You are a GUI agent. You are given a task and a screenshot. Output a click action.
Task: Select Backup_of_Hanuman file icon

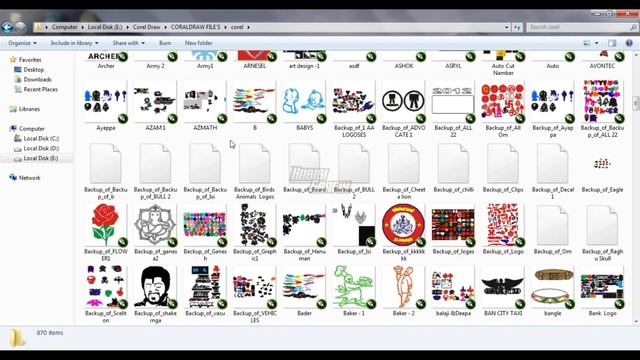point(304,225)
